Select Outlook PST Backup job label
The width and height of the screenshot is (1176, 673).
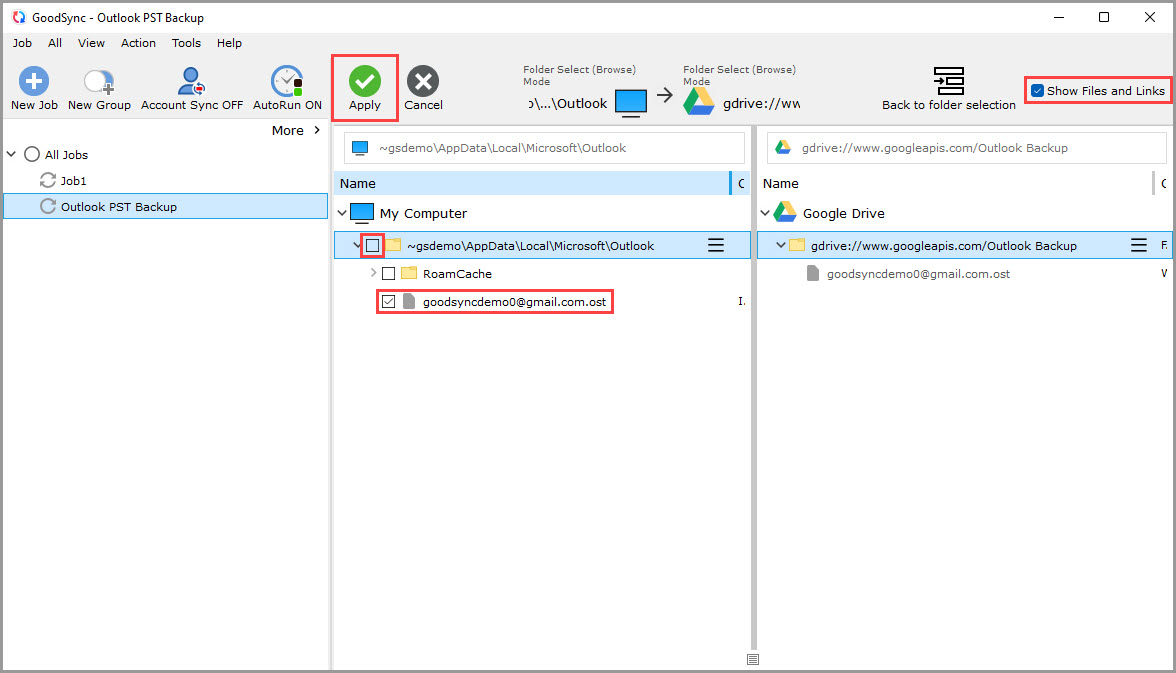click(x=118, y=206)
